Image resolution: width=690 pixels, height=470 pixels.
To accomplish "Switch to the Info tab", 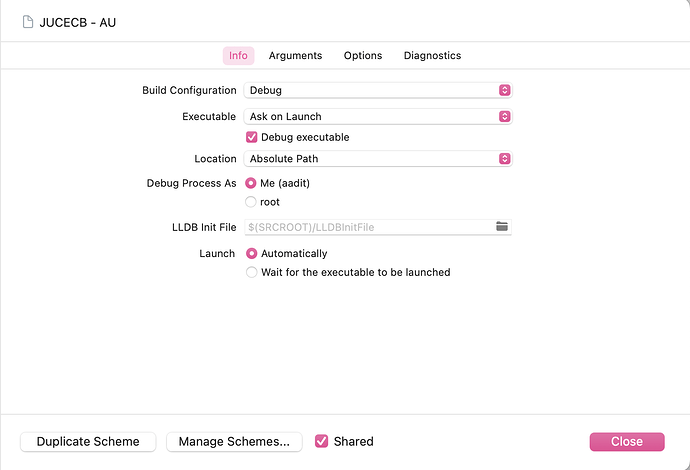I will 238,56.
